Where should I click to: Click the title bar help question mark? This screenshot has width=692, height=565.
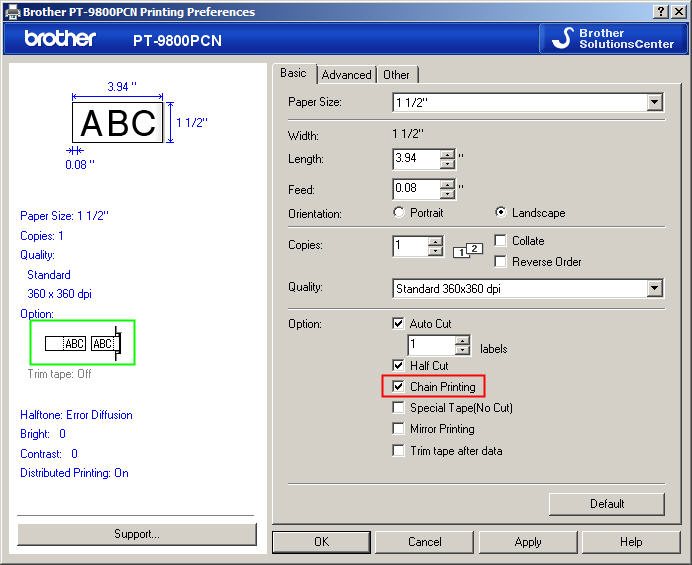(662, 11)
